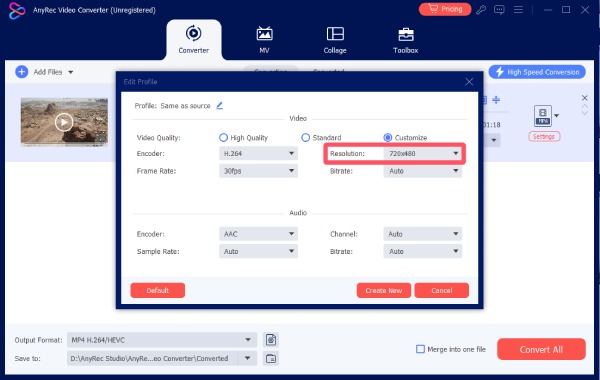The height and width of the screenshot is (380, 600).
Task: Click the blue plus Add Files icon
Action: coord(21,72)
